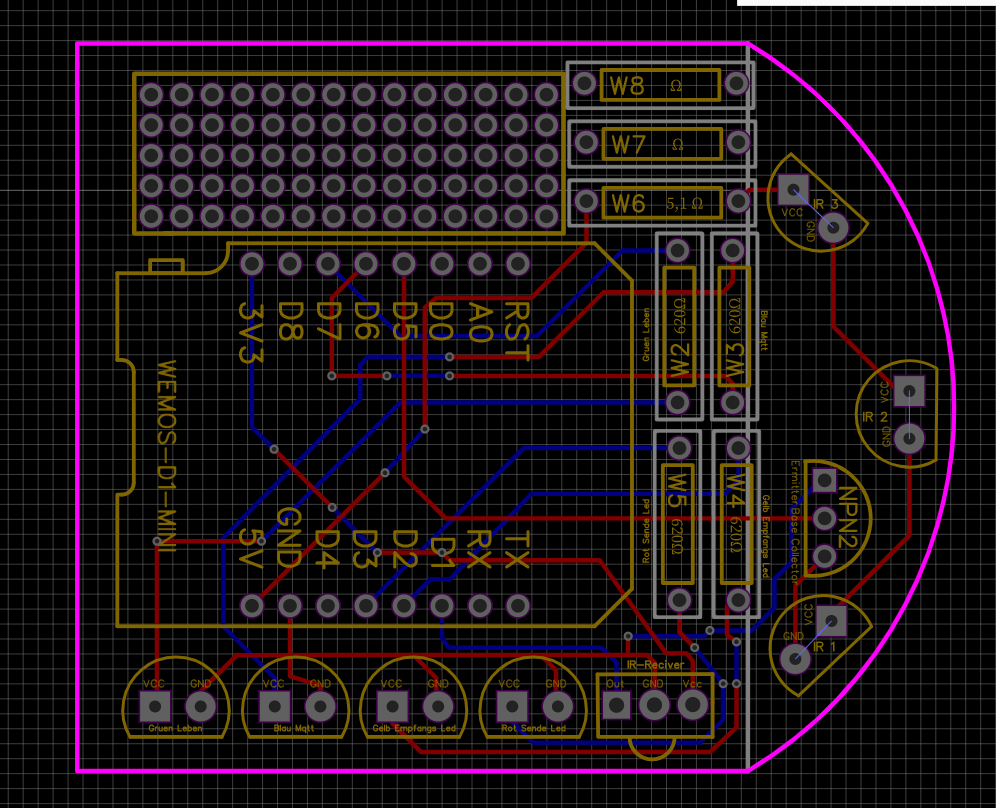Click the W2 620Ω resistor body

[x=679, y=327]
